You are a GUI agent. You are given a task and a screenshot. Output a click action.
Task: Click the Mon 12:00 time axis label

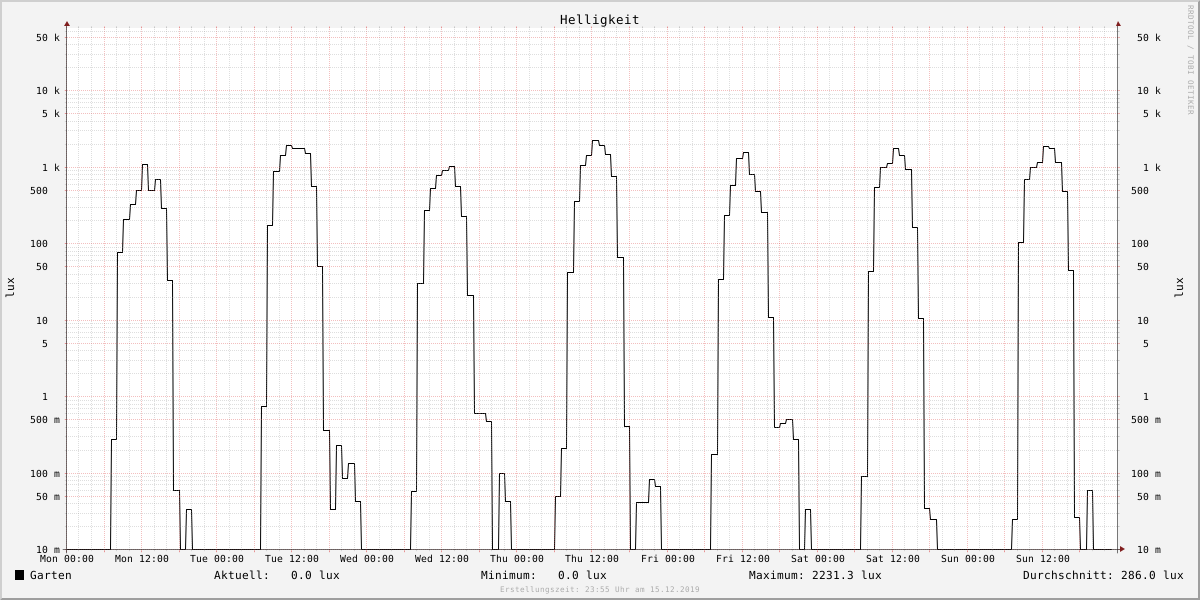(x=142, y=559)
